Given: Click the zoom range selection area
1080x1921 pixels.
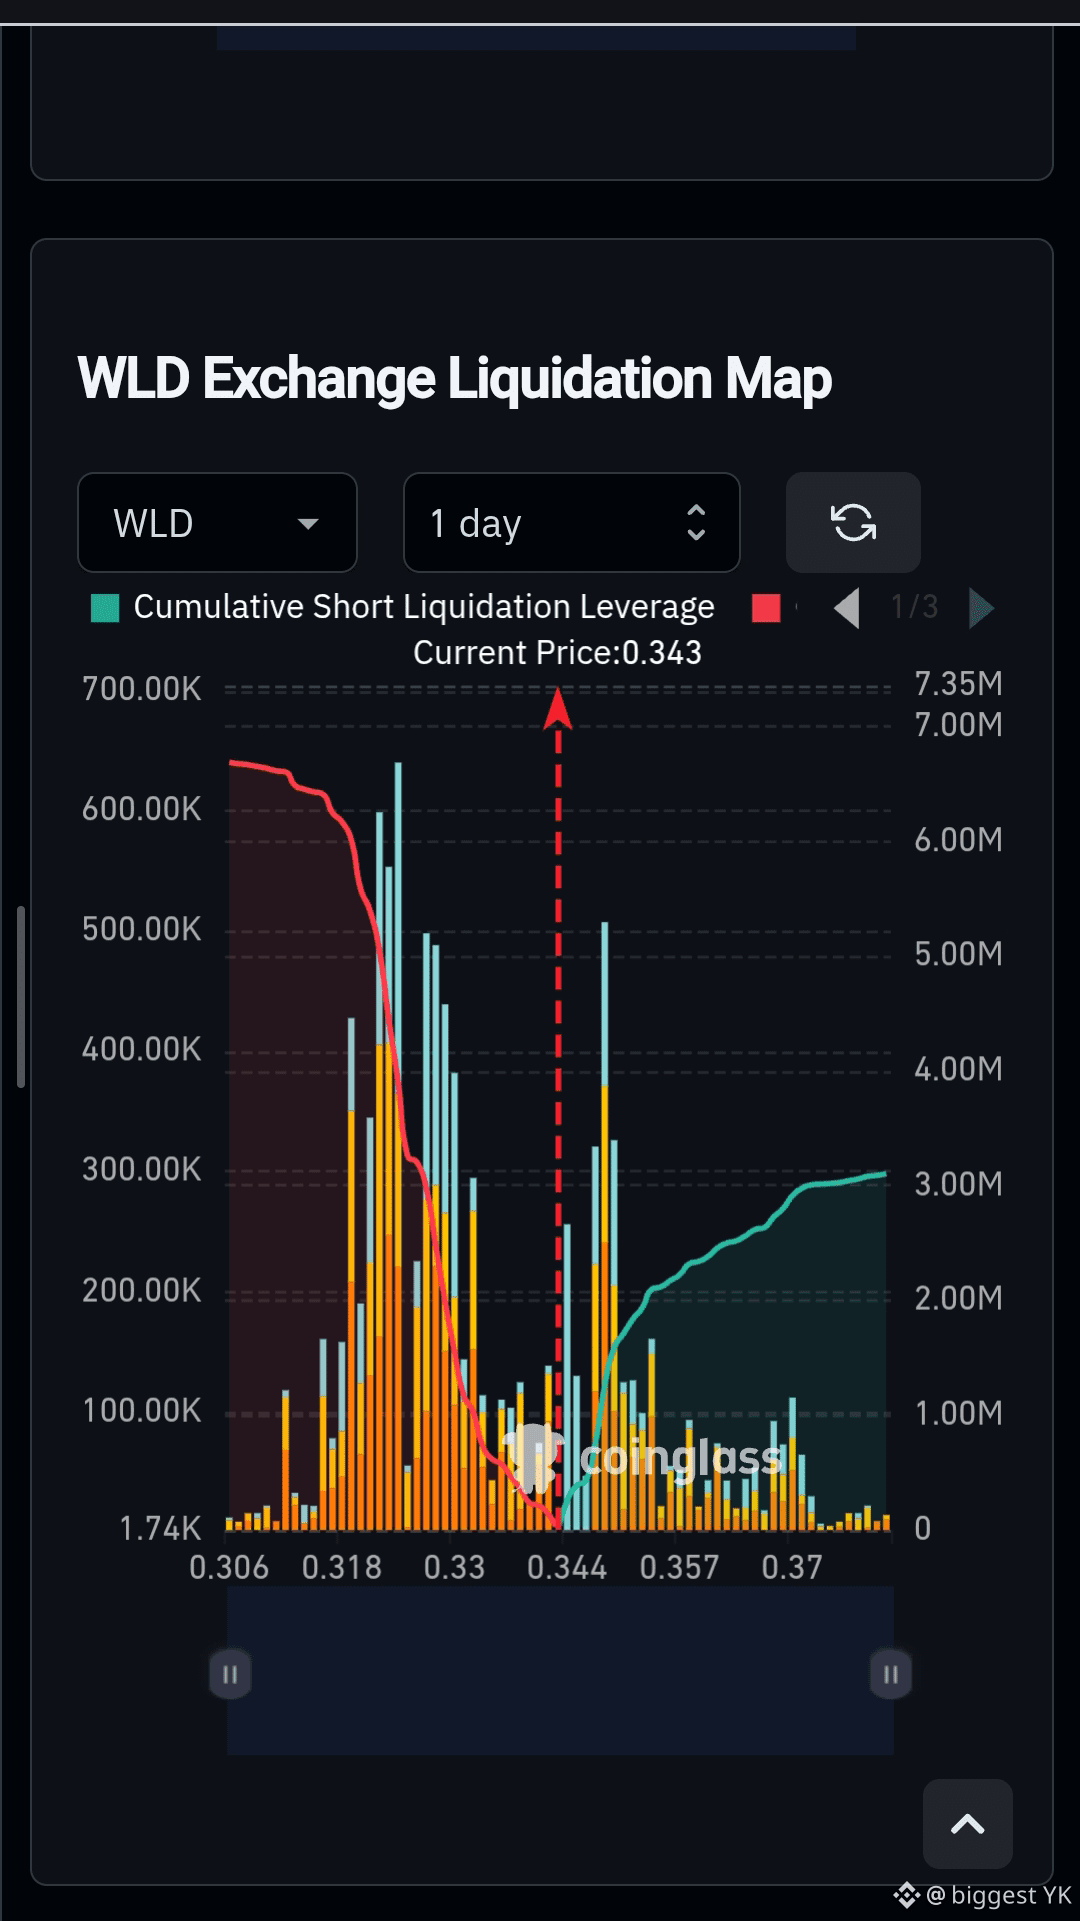Looking at the screenshot, I should [560, 1671].
